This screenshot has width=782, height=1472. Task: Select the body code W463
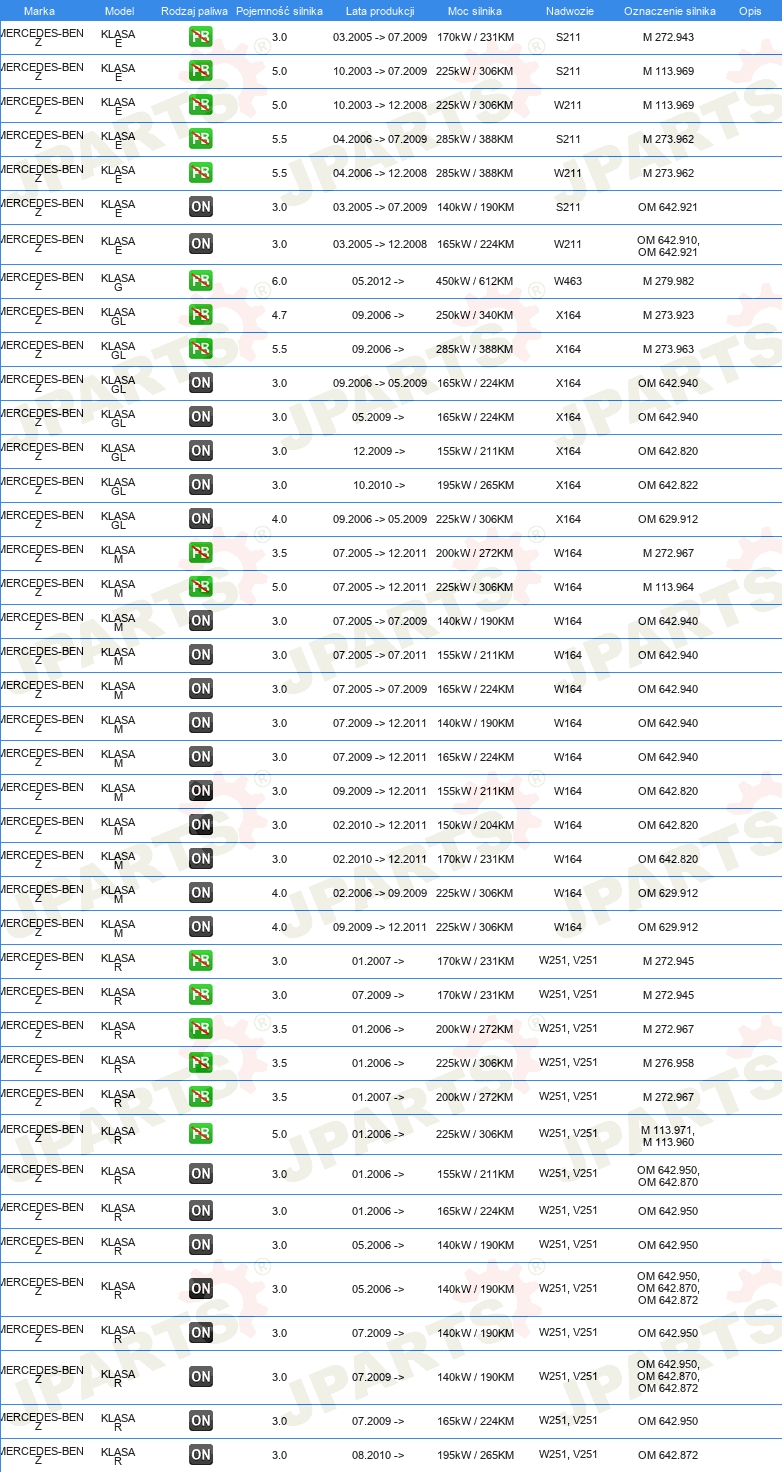(568, 281)
